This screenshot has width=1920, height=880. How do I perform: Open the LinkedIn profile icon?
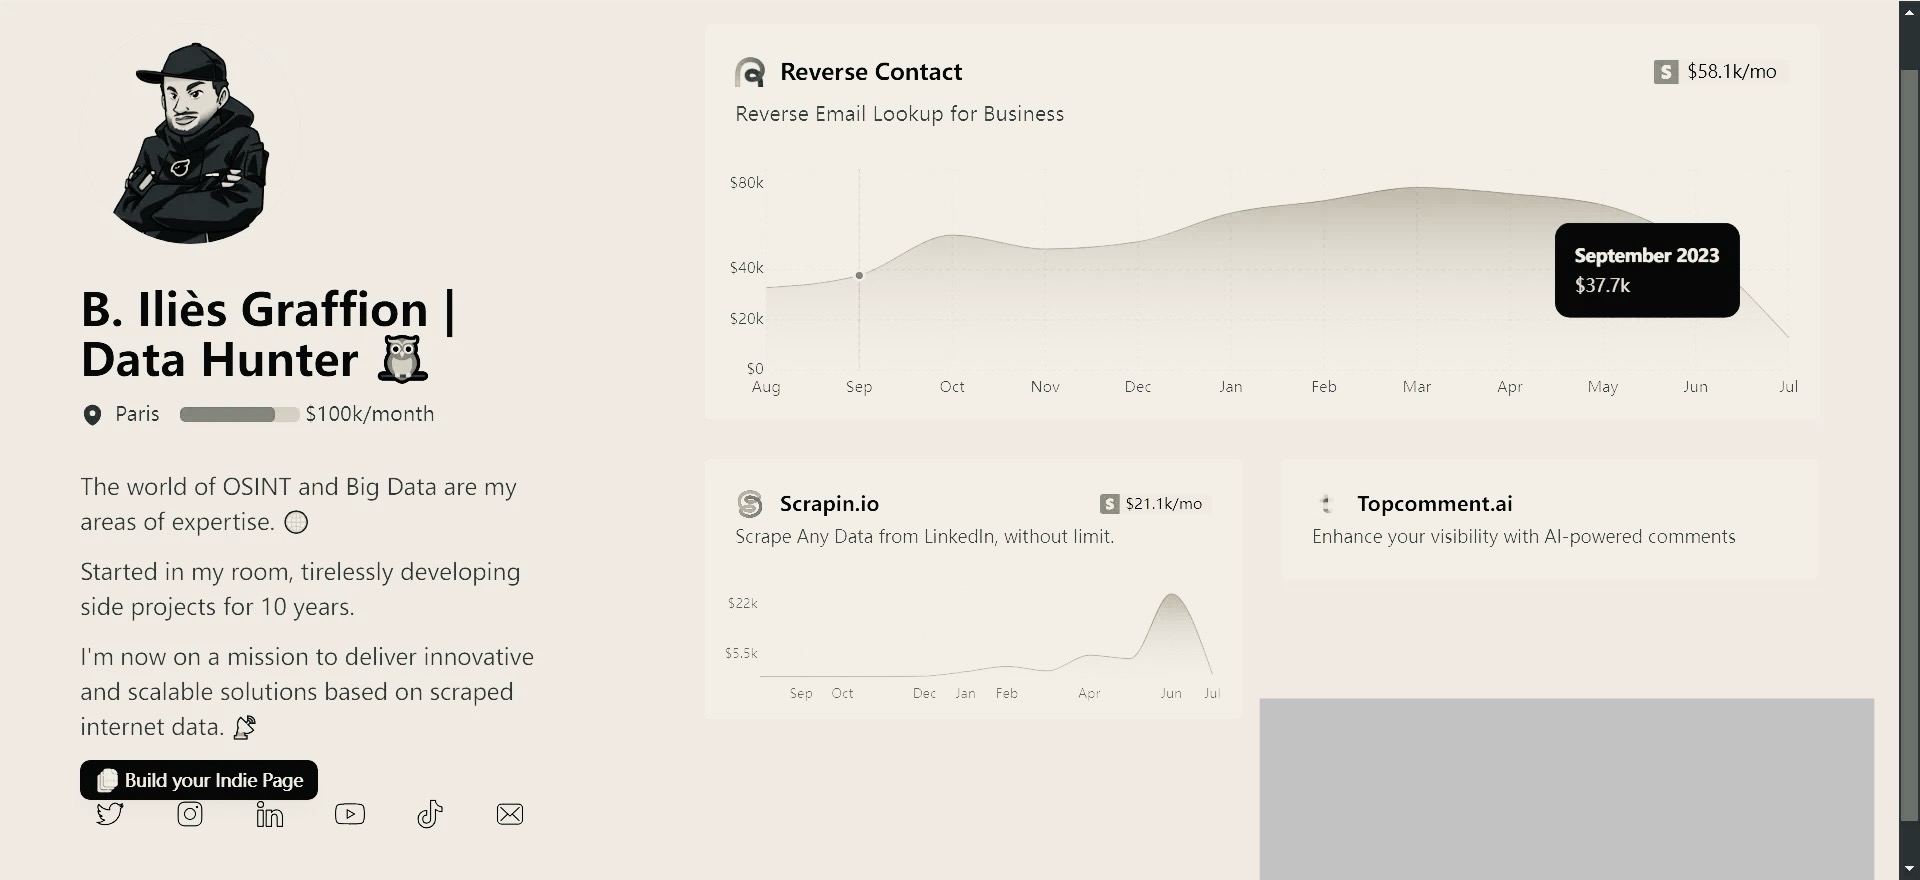pyautogui.click(x=270, y=815)
